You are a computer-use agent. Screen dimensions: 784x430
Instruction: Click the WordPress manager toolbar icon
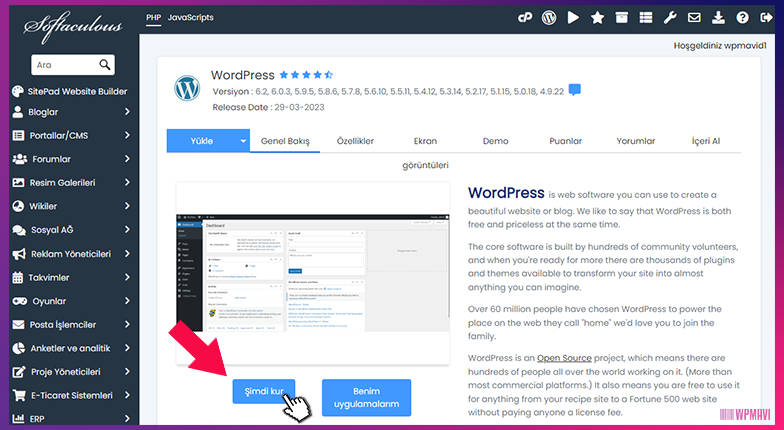click(x=549, y=18)
